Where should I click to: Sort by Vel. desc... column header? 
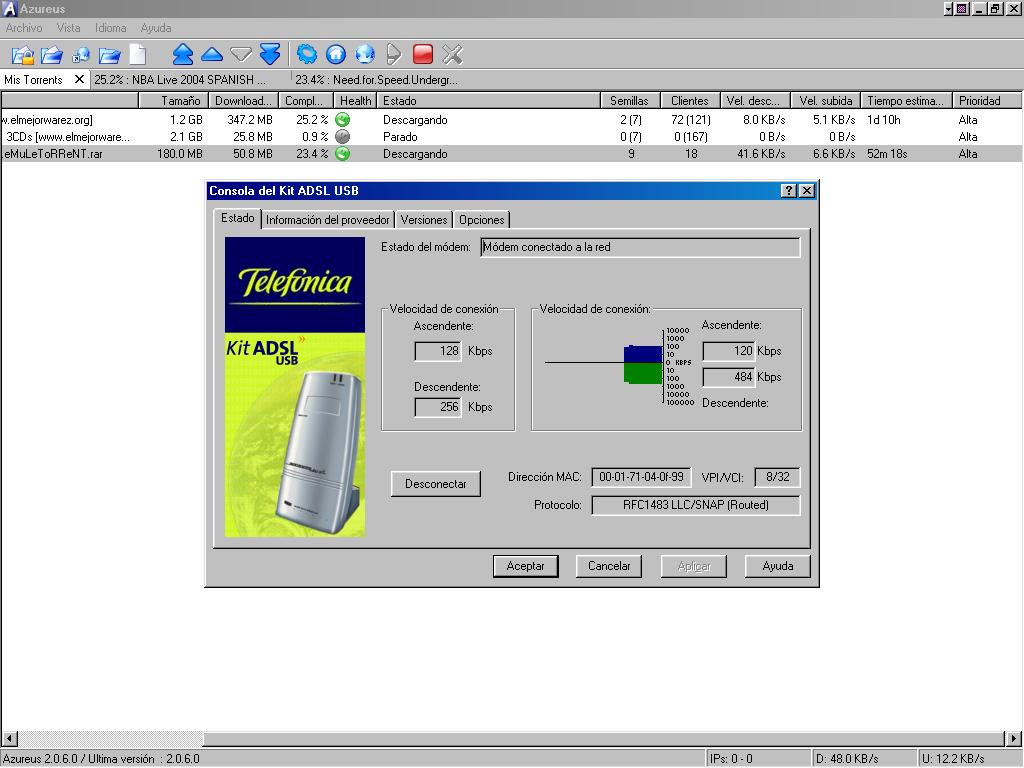(x=755, y=101)
